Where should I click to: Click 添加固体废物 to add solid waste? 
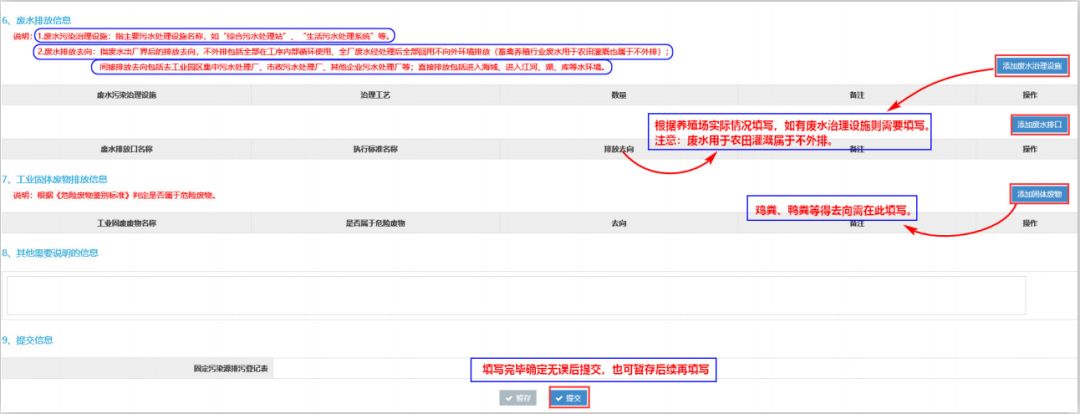click(1041, 193)
